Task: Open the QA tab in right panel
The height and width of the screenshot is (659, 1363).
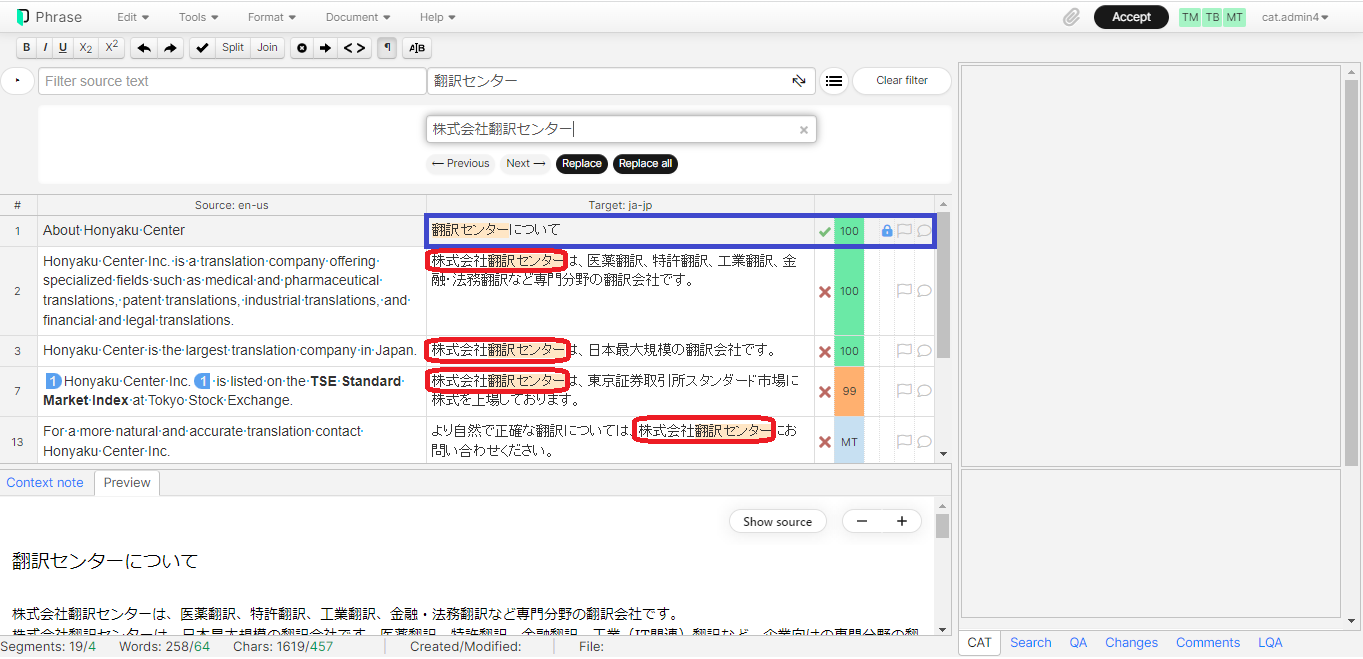Action: (x=1078, y=643)
